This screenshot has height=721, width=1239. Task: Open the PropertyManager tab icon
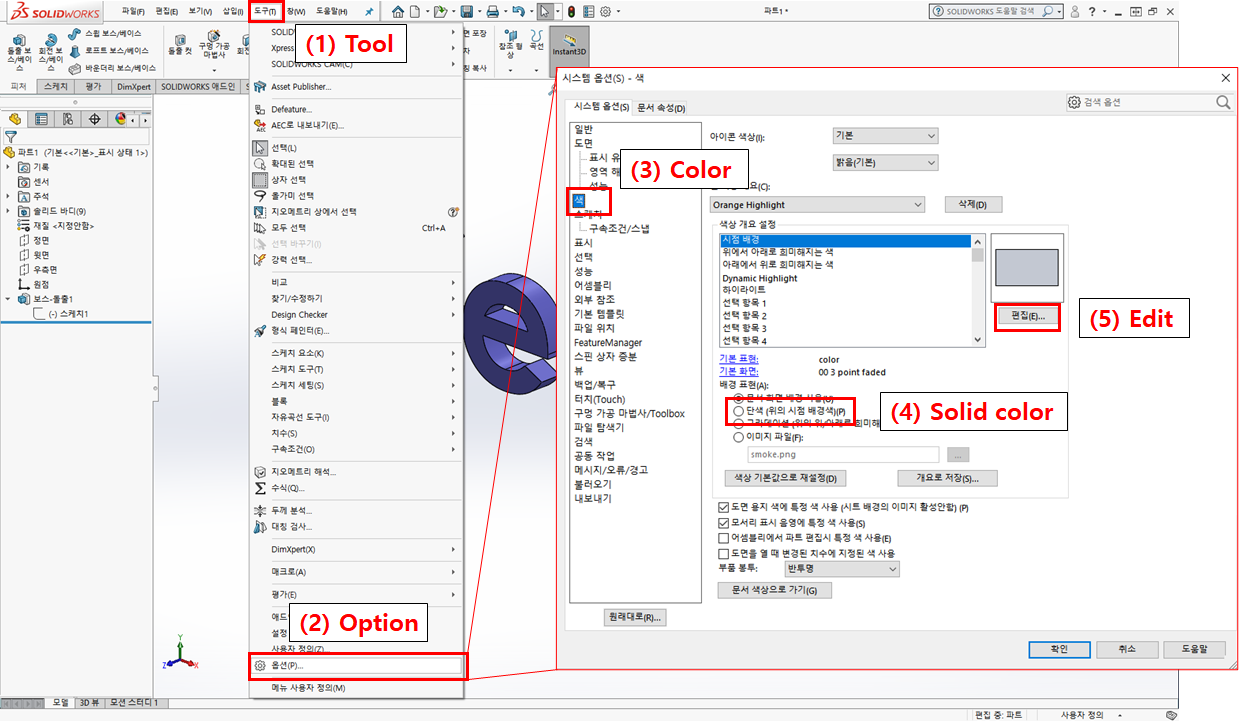pyautogui.click(x=41, y=119)
